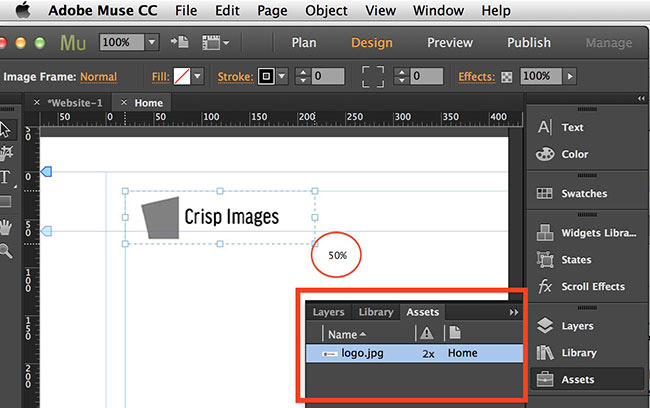
Task: Open the zoom level dropdown arrow
Action: (152, 42)
